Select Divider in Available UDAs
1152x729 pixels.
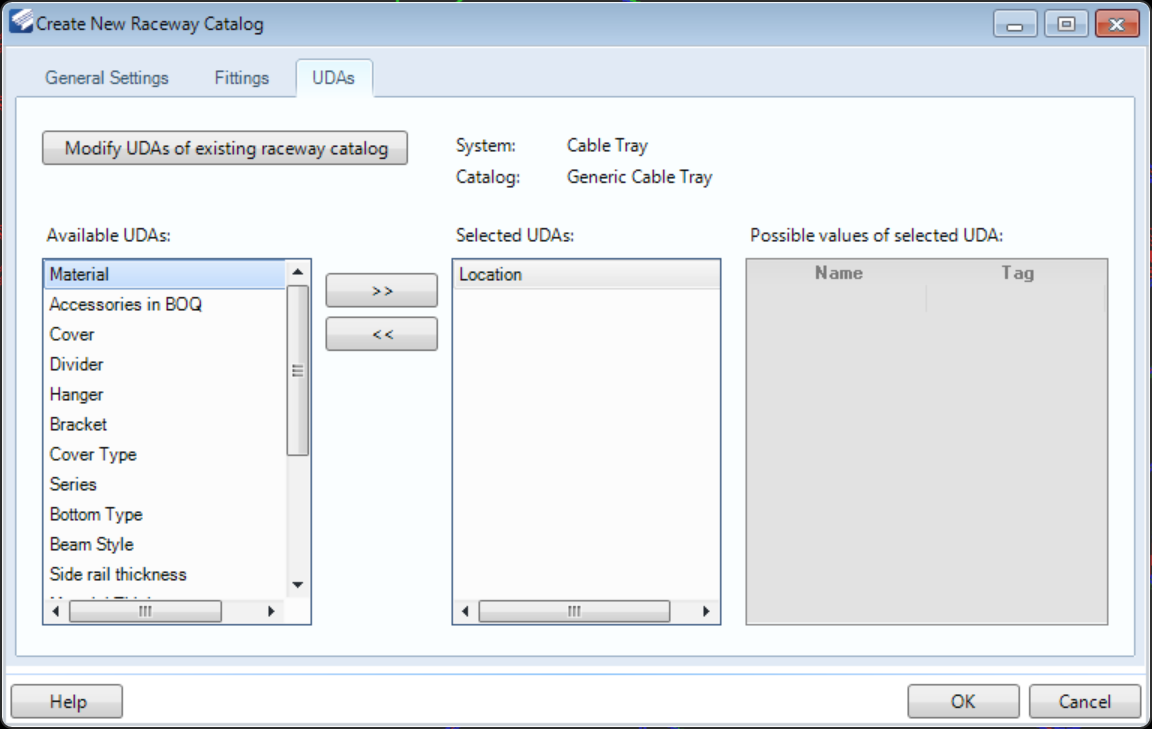[x=165, y=364]
